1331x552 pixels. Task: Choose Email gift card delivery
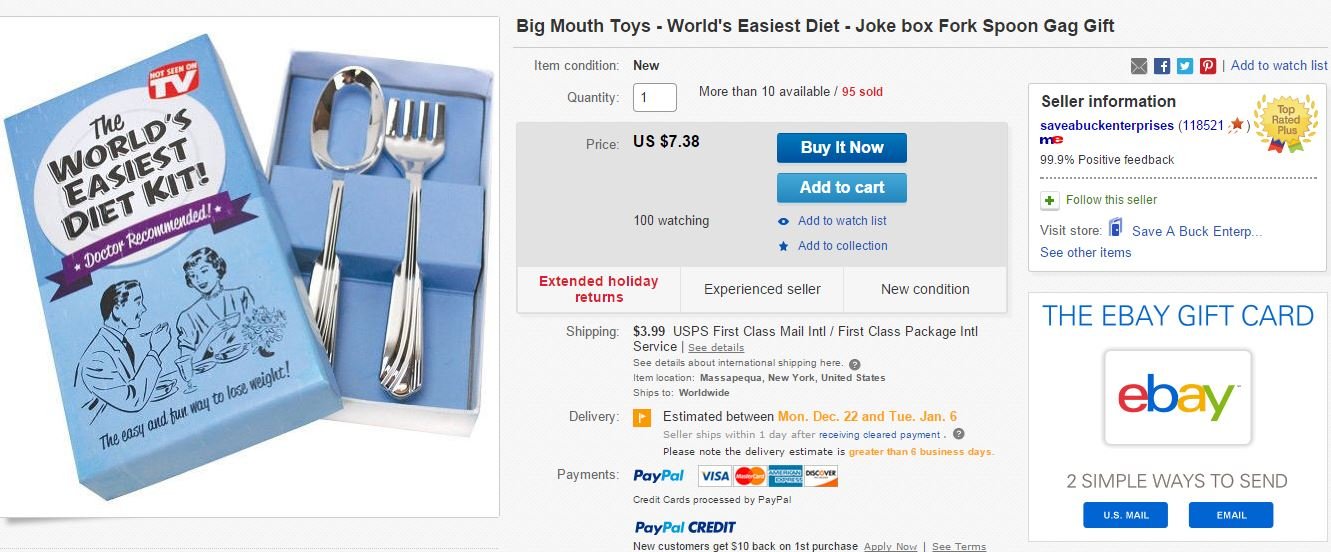tap(1230, 515)
